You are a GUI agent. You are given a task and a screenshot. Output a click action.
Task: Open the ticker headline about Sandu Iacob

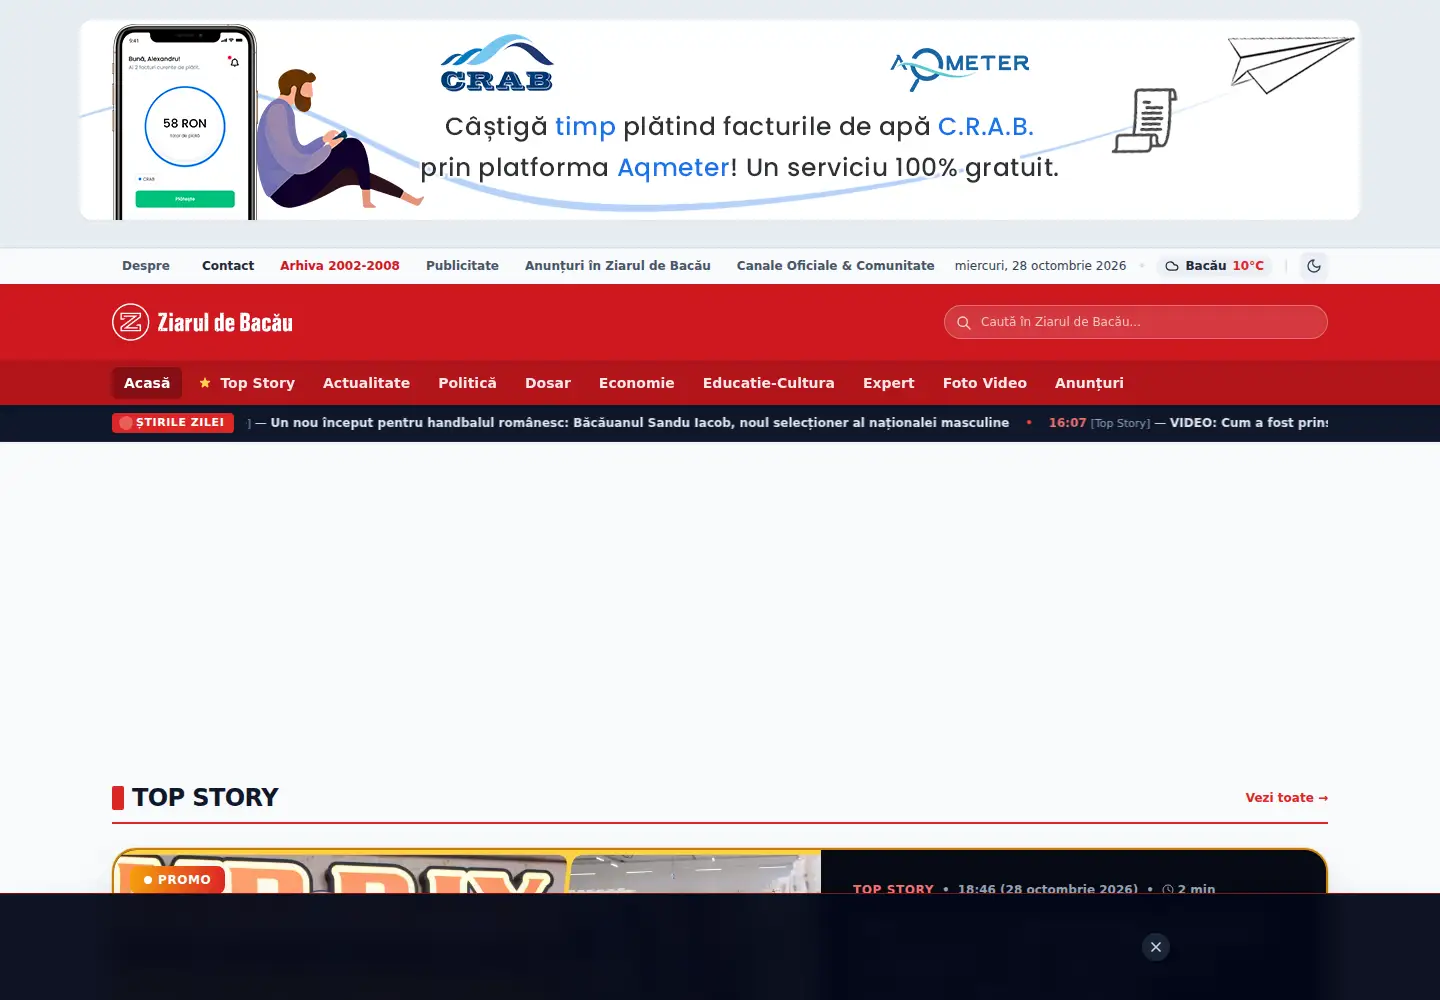coord(640,423)
